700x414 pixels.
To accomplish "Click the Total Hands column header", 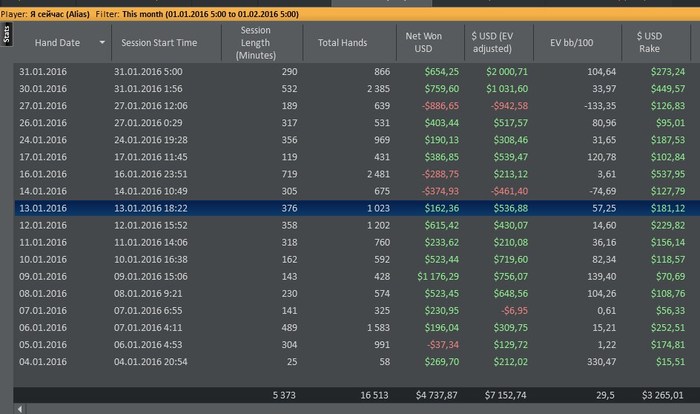I will pos(342,43).
